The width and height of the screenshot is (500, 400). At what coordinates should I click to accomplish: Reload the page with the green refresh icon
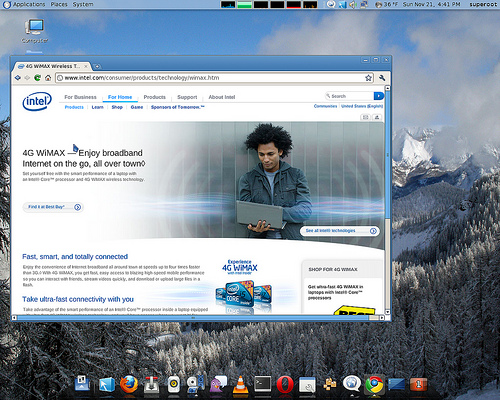pos(37,78)
